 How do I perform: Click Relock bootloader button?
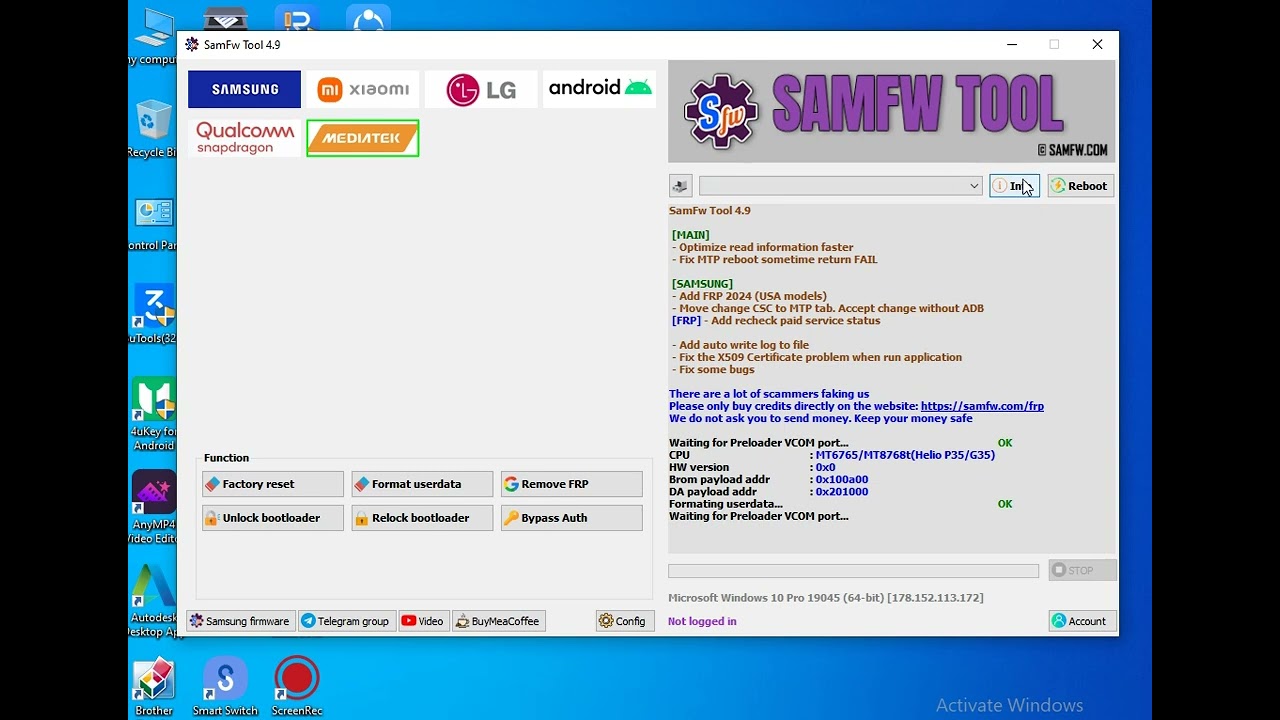coord(422,518)
